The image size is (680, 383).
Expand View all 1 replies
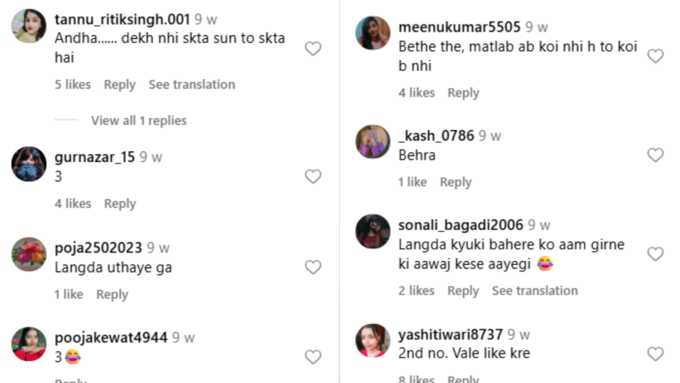139,121
